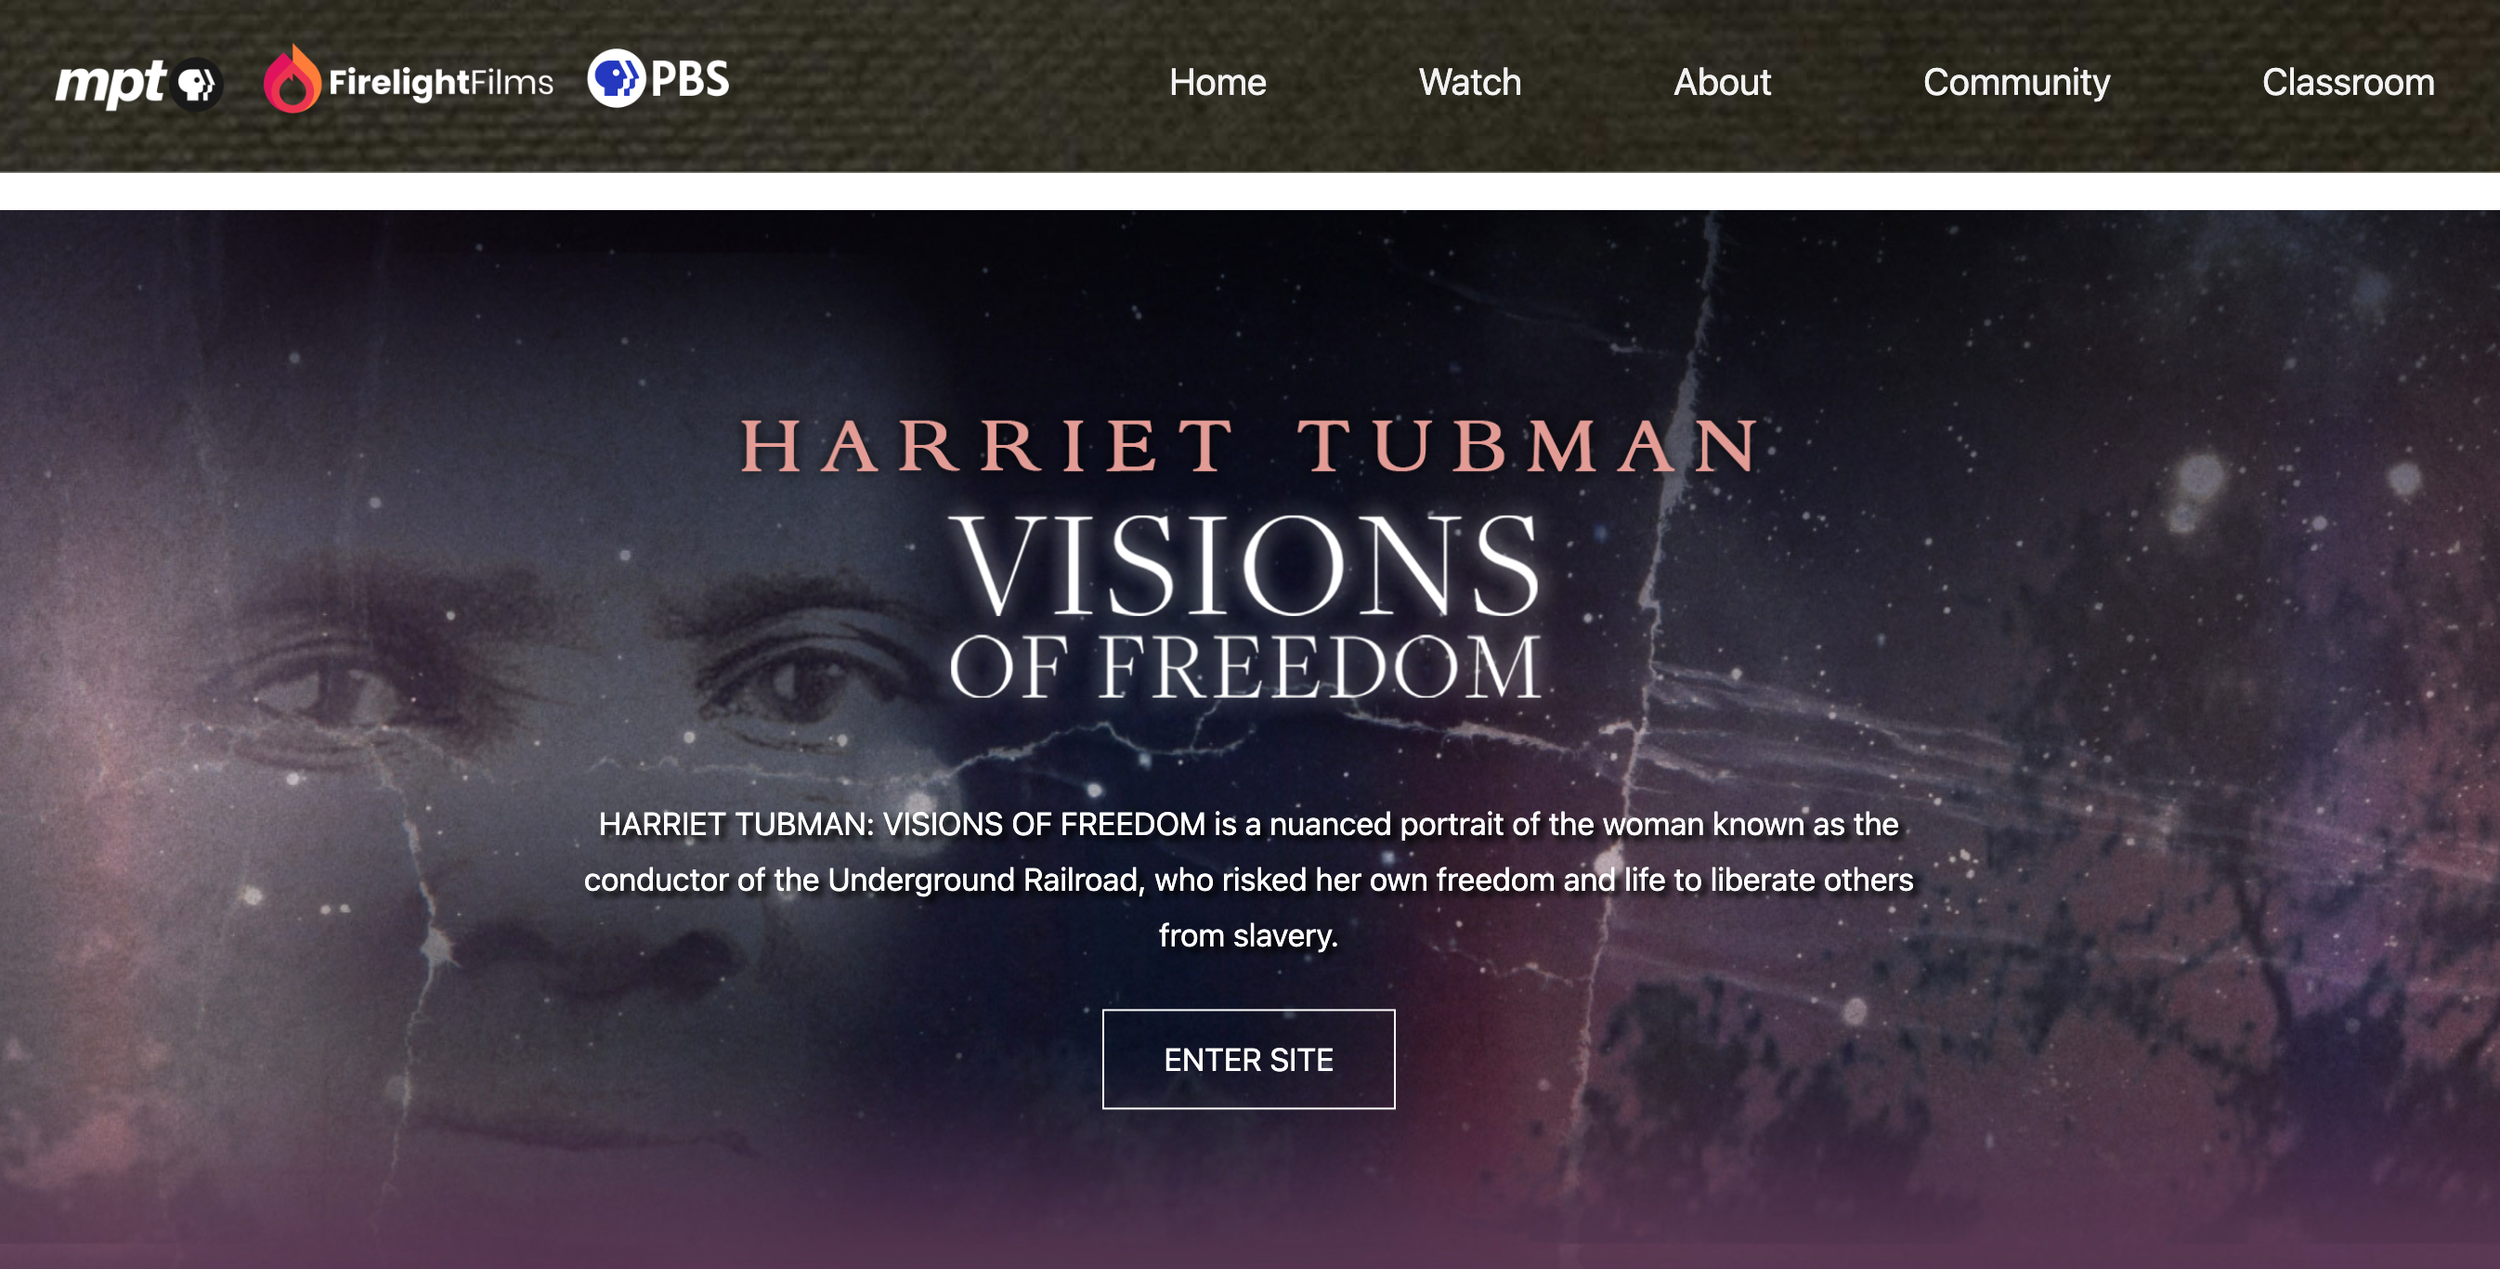Screen dimensions: 2500x1269
Task: Open the FirelightFilms wordmark text
Action: point(440,82)
